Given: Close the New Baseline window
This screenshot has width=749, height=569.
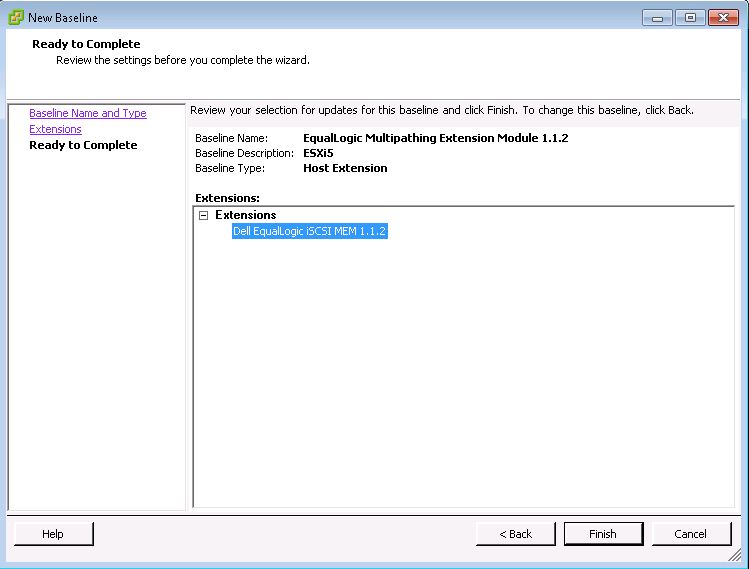Looking at the screenshot, I should pyautogui.click(x=723, y=18).
